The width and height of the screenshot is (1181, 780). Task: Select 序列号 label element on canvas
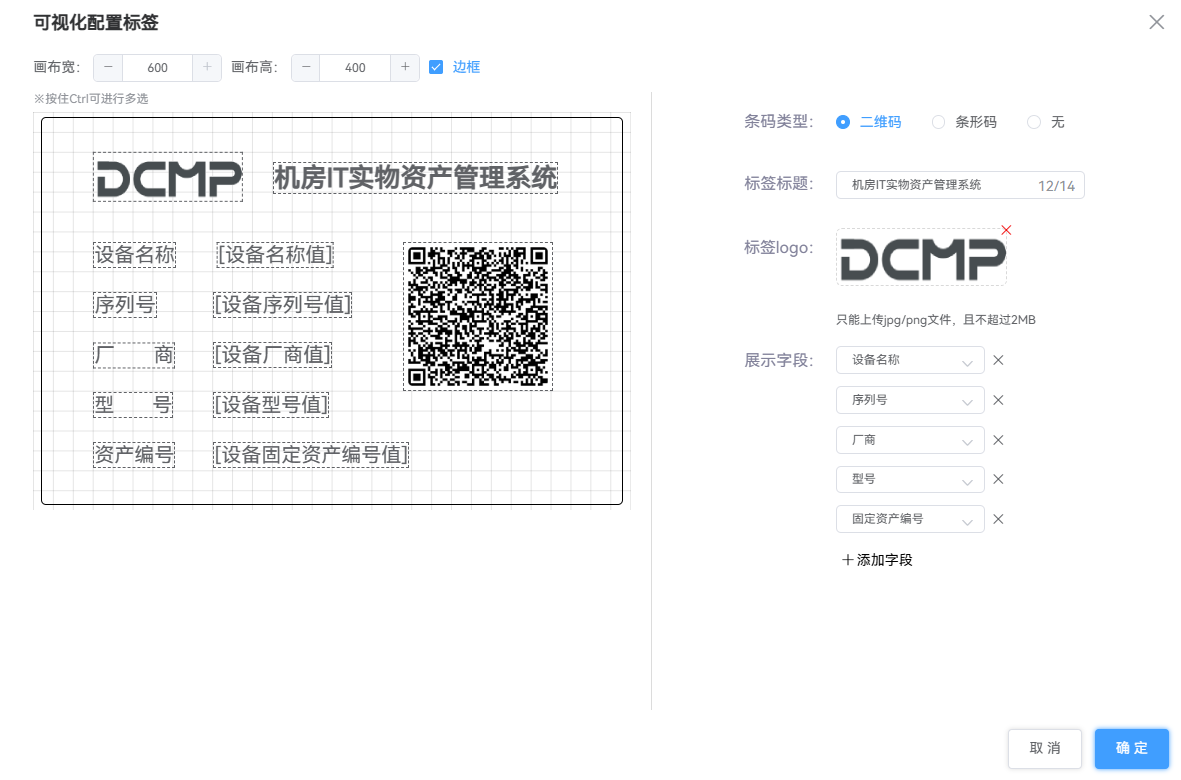pyautogui.click(x=125, y=305)
